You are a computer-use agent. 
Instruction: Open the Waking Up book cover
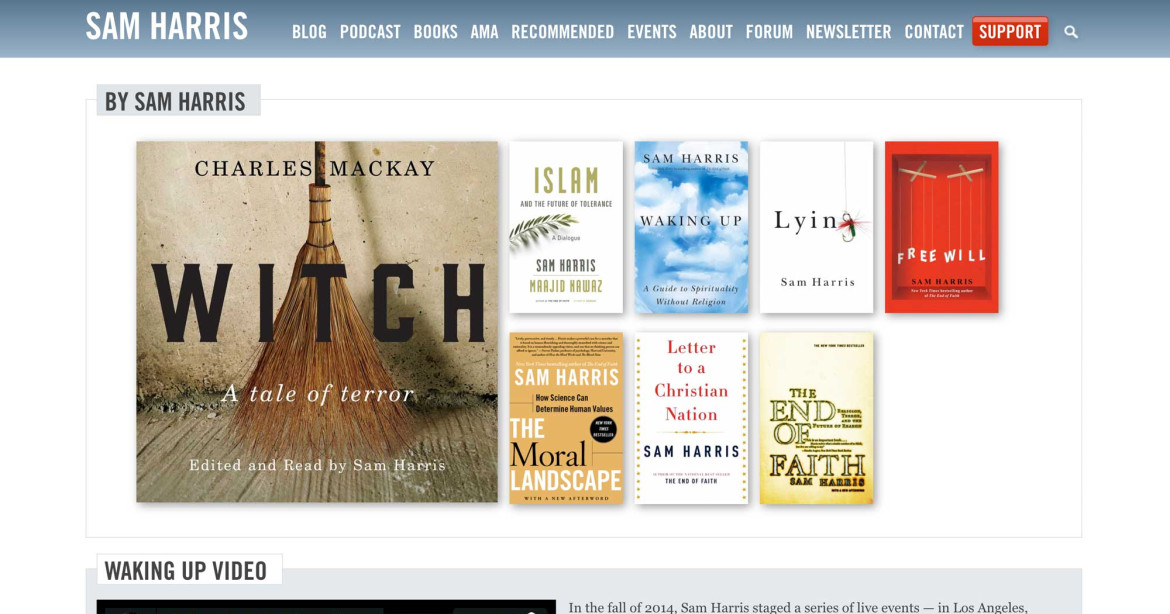(692, 228)
